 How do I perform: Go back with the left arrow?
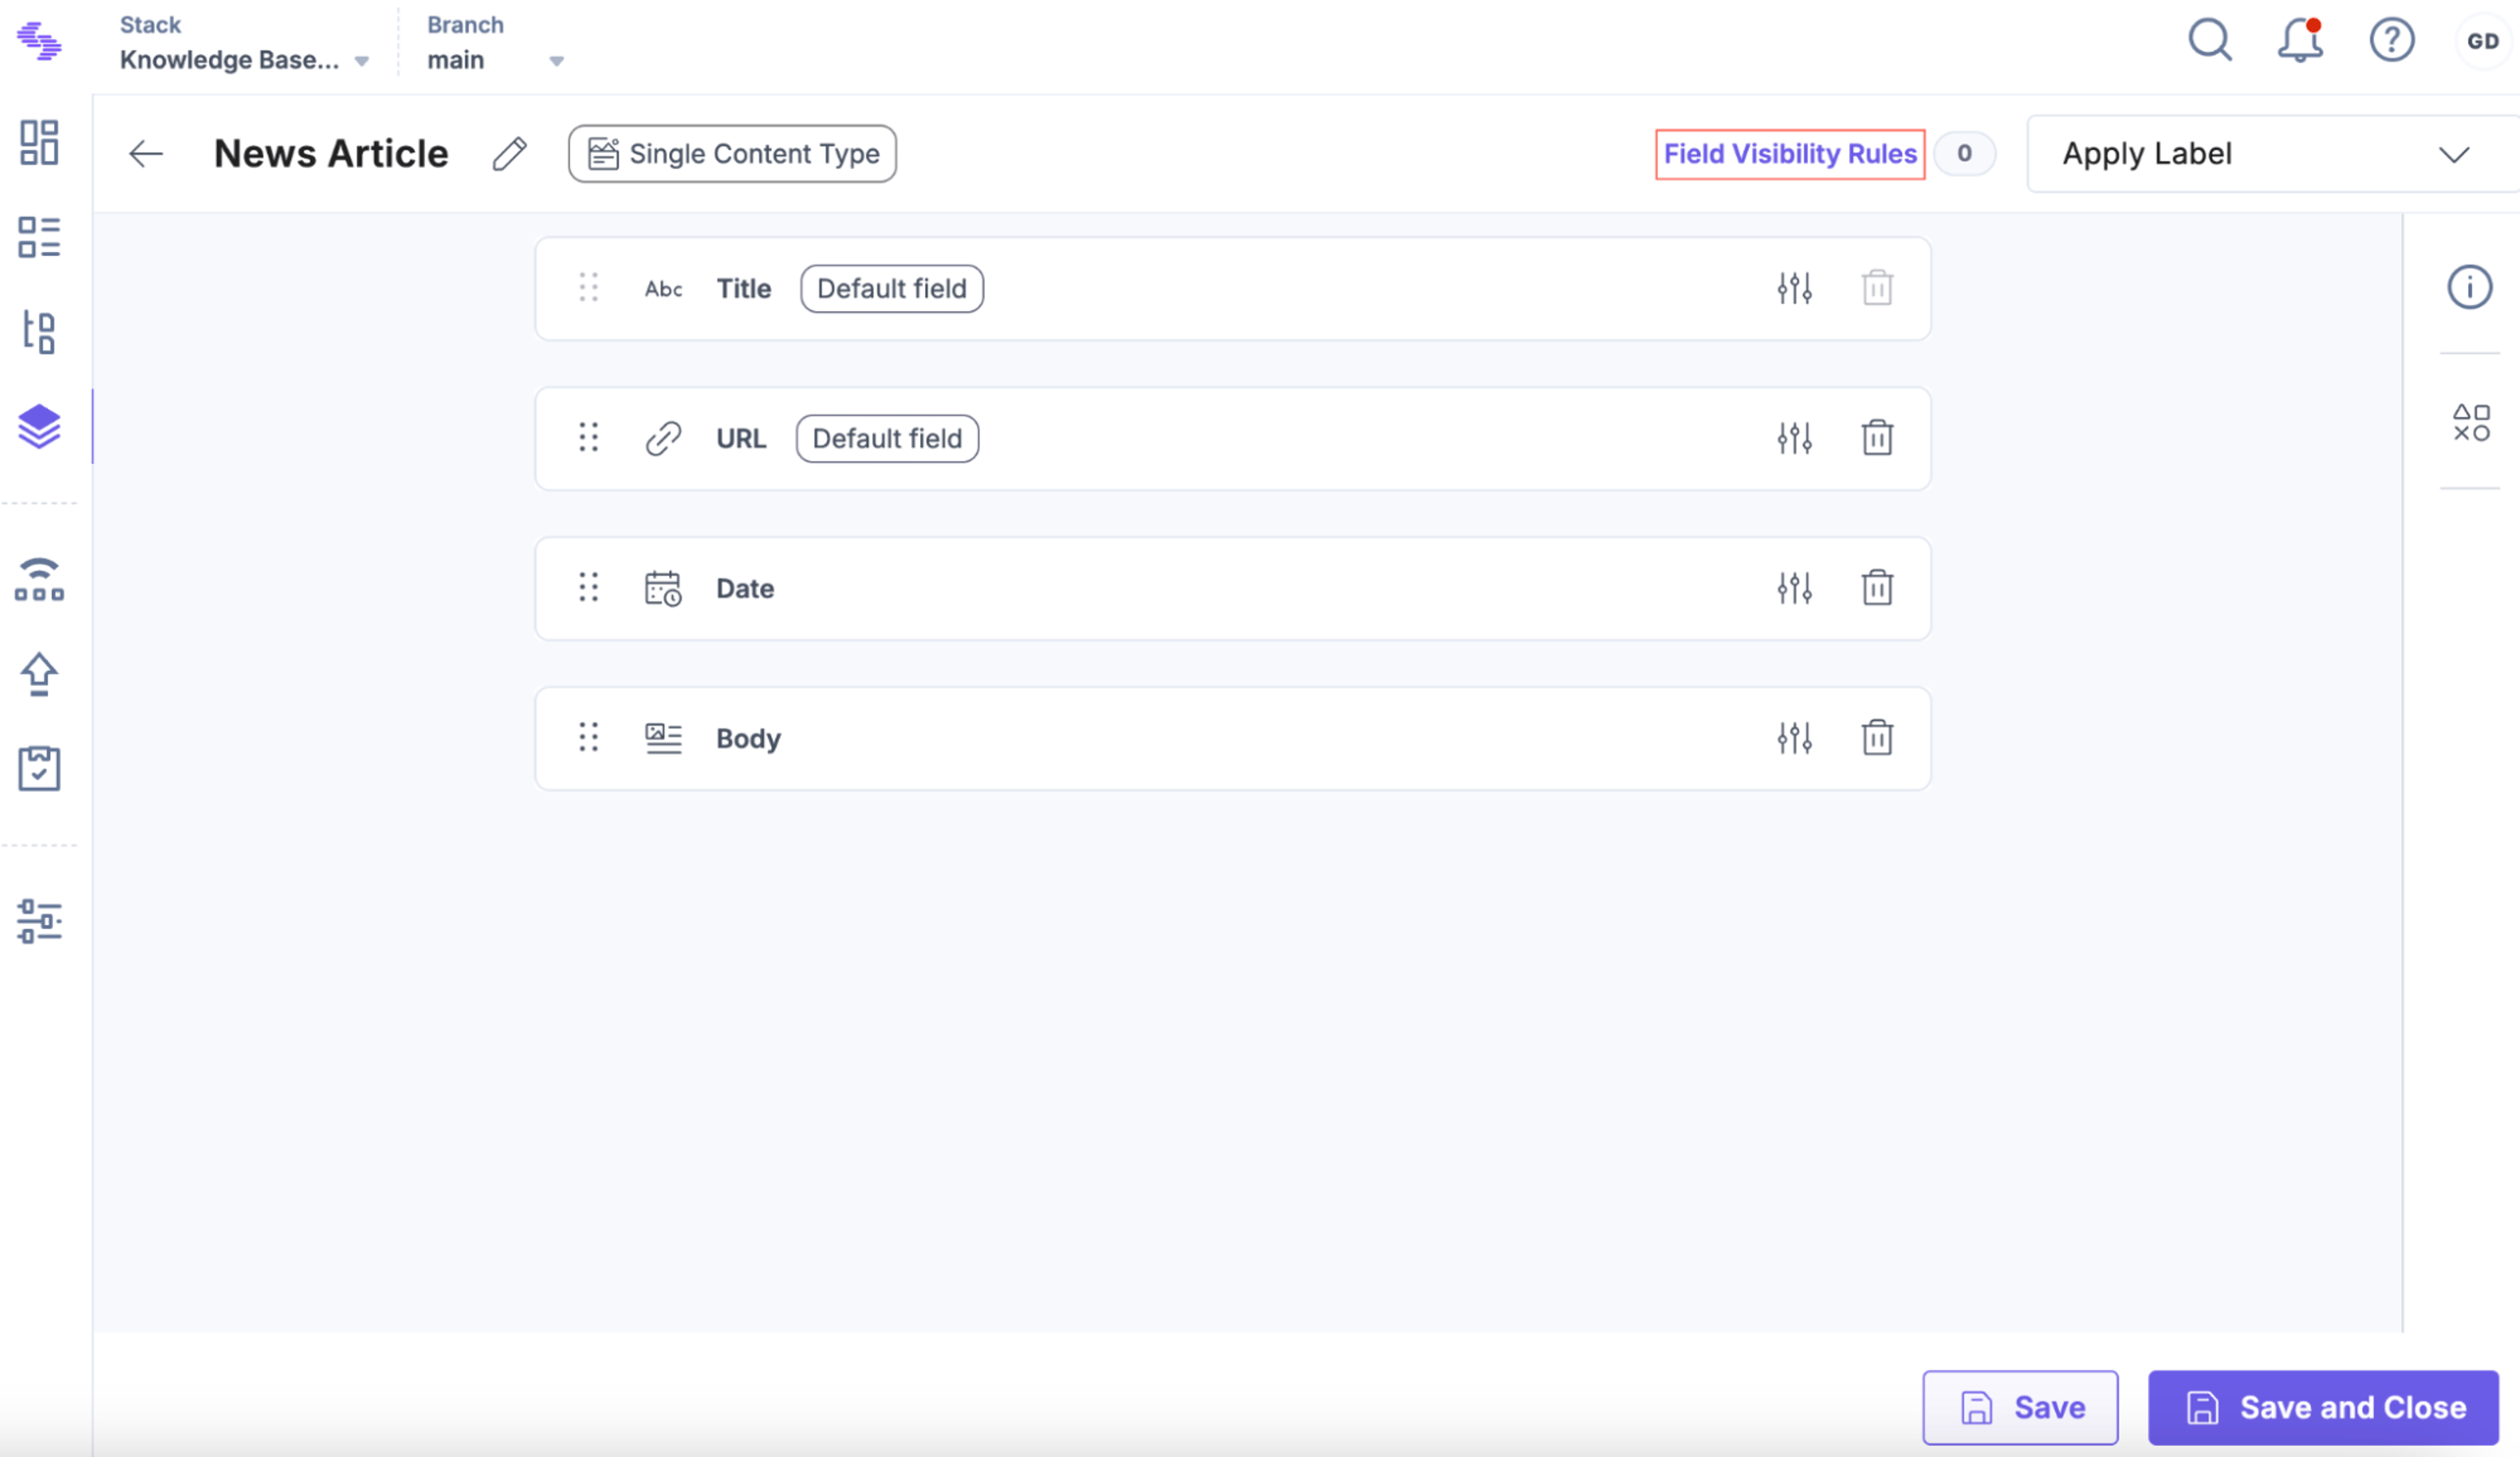point(146,154)
